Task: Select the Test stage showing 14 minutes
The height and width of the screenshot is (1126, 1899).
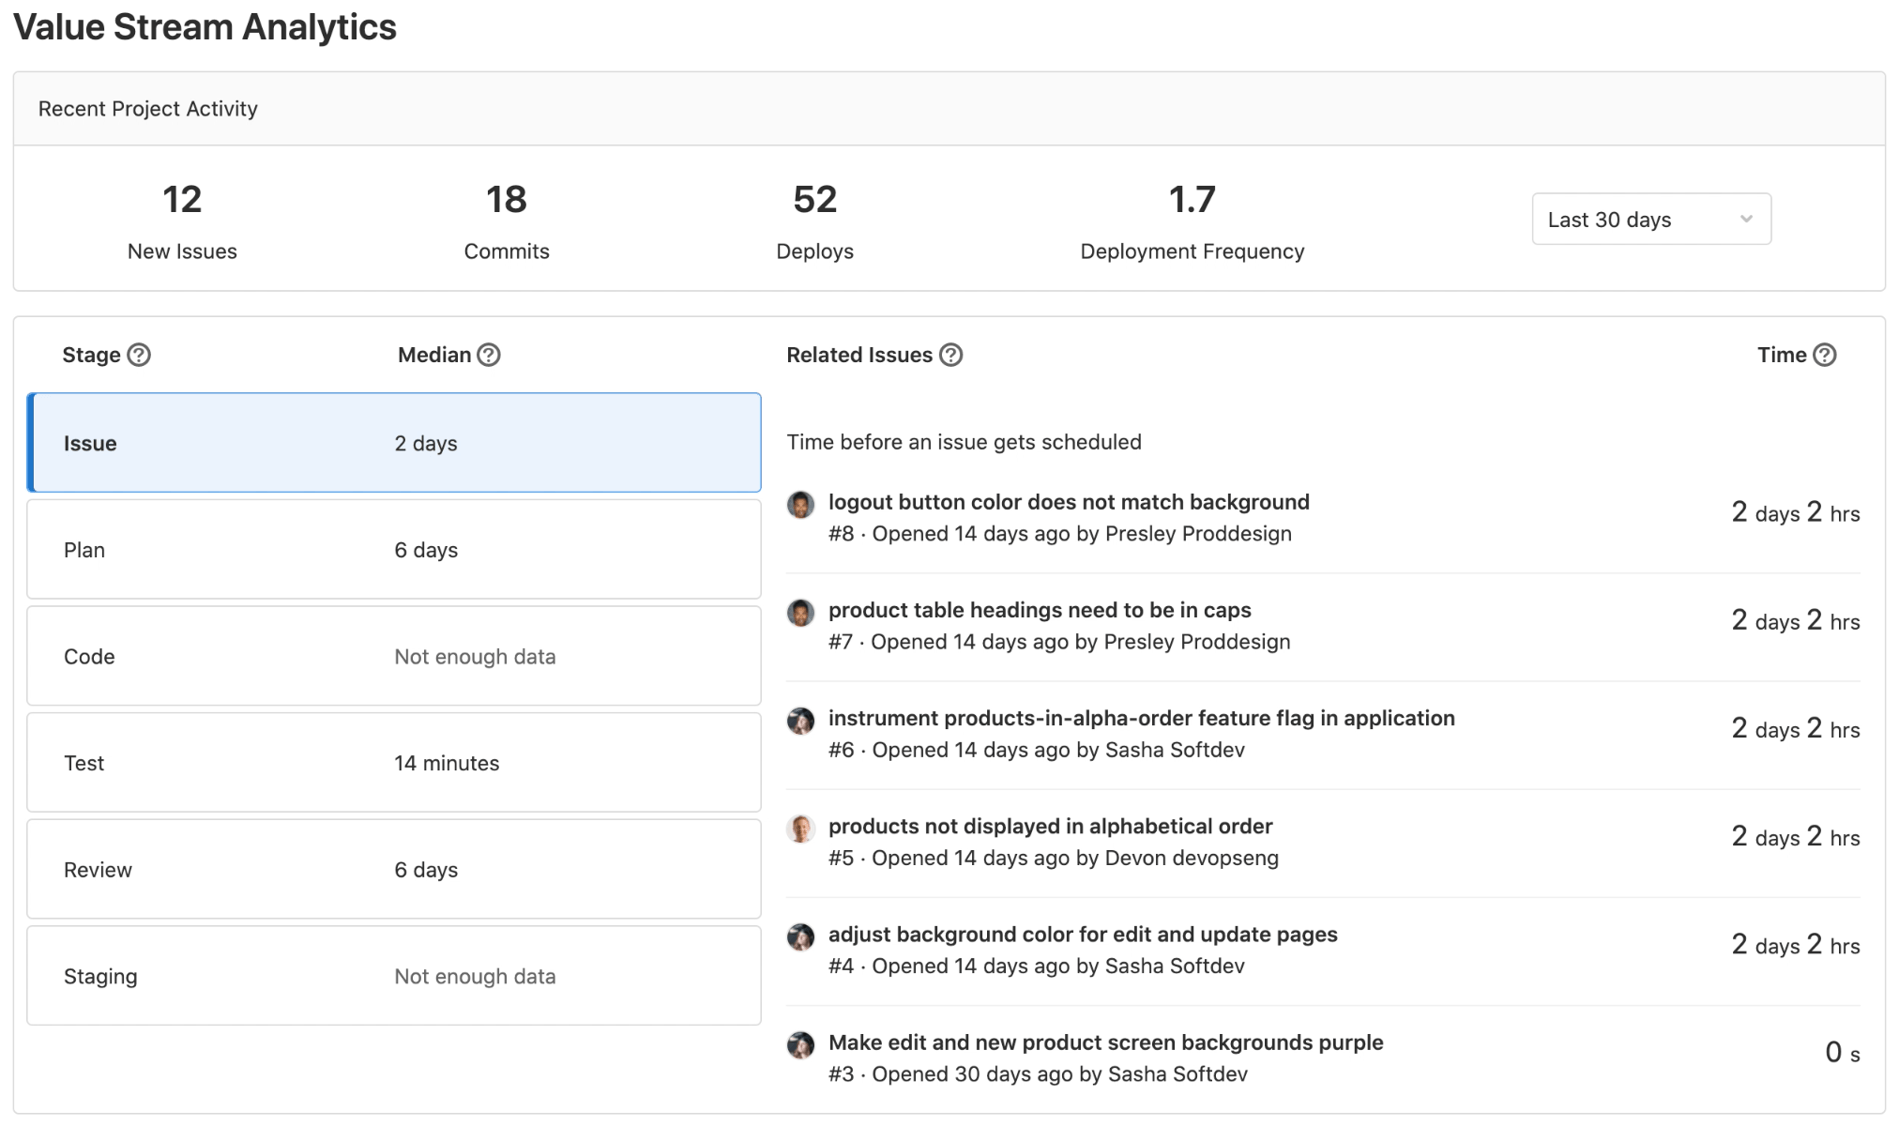Action: 394,762
